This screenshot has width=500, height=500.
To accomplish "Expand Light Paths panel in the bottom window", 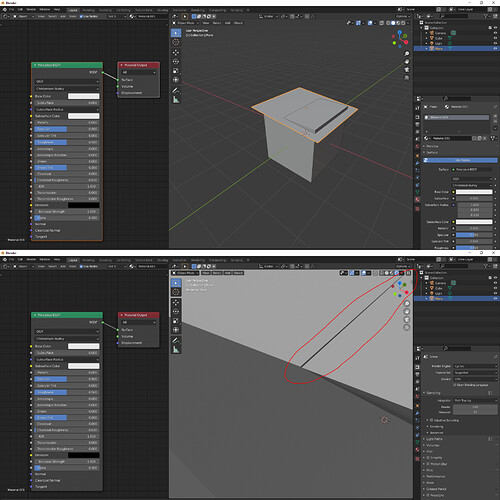I will pyautogui.click(x=434, y=439).
